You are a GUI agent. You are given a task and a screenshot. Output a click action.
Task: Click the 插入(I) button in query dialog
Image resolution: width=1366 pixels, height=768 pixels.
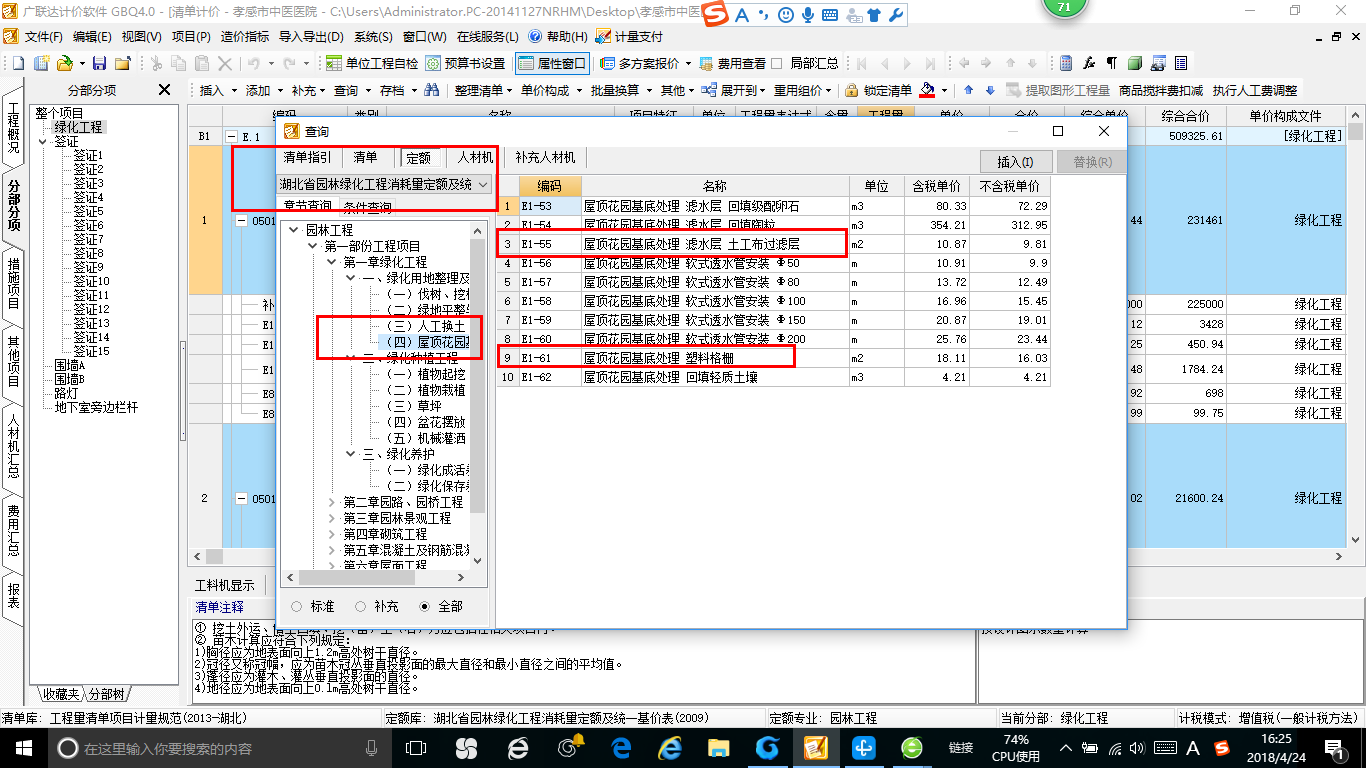(x=1015, y=161)
